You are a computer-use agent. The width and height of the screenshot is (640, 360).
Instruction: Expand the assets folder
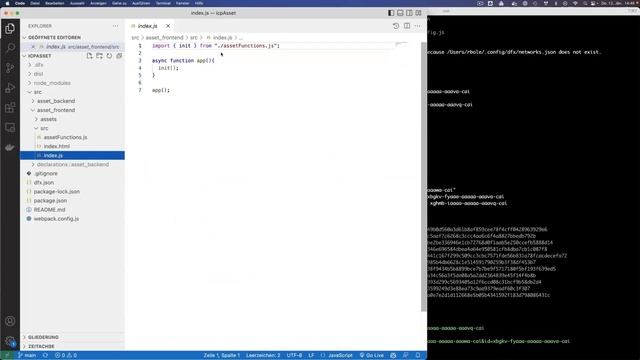72,119
